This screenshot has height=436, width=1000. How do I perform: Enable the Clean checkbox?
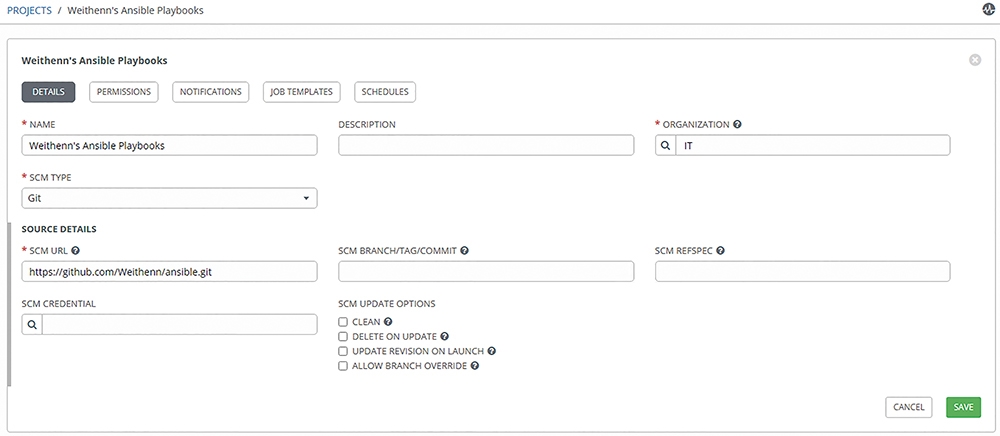(x=343, y=322)
